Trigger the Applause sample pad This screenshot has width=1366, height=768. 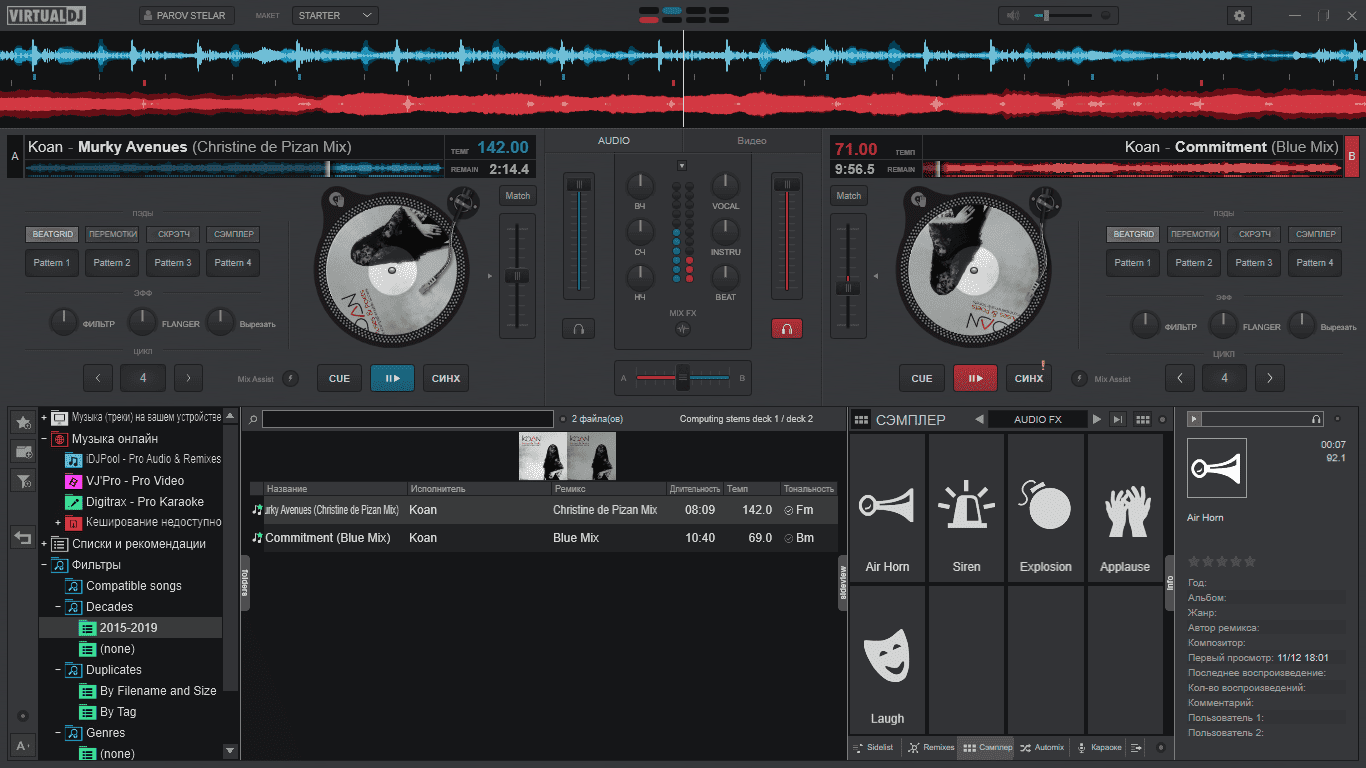(1125, 509)
